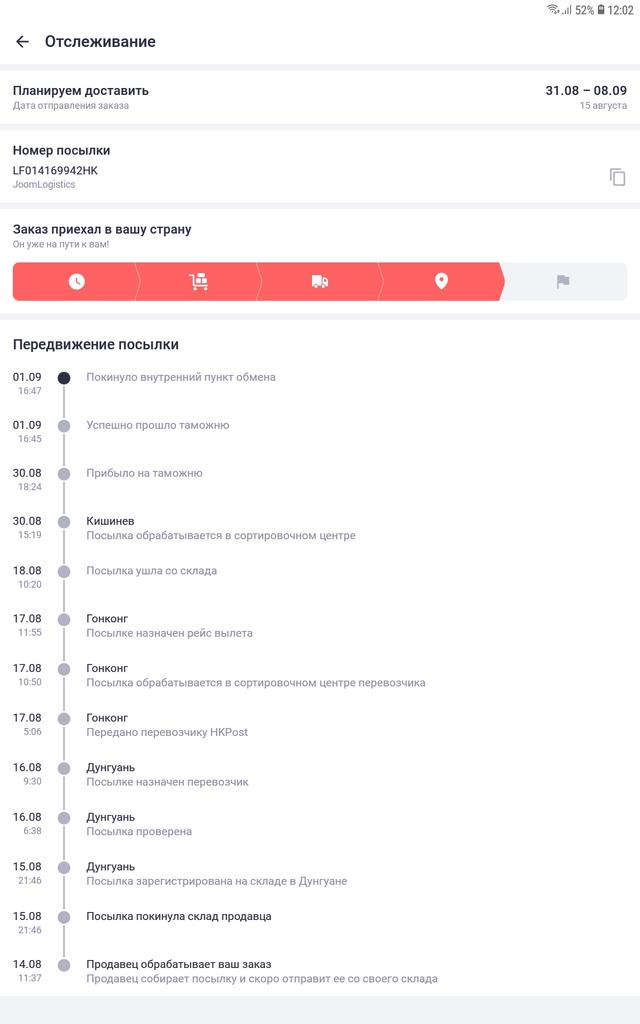The width and height of the screenshot is (640, 1024).
Task: Copy the parcel tracking number
Action: (x=617, y=177)
